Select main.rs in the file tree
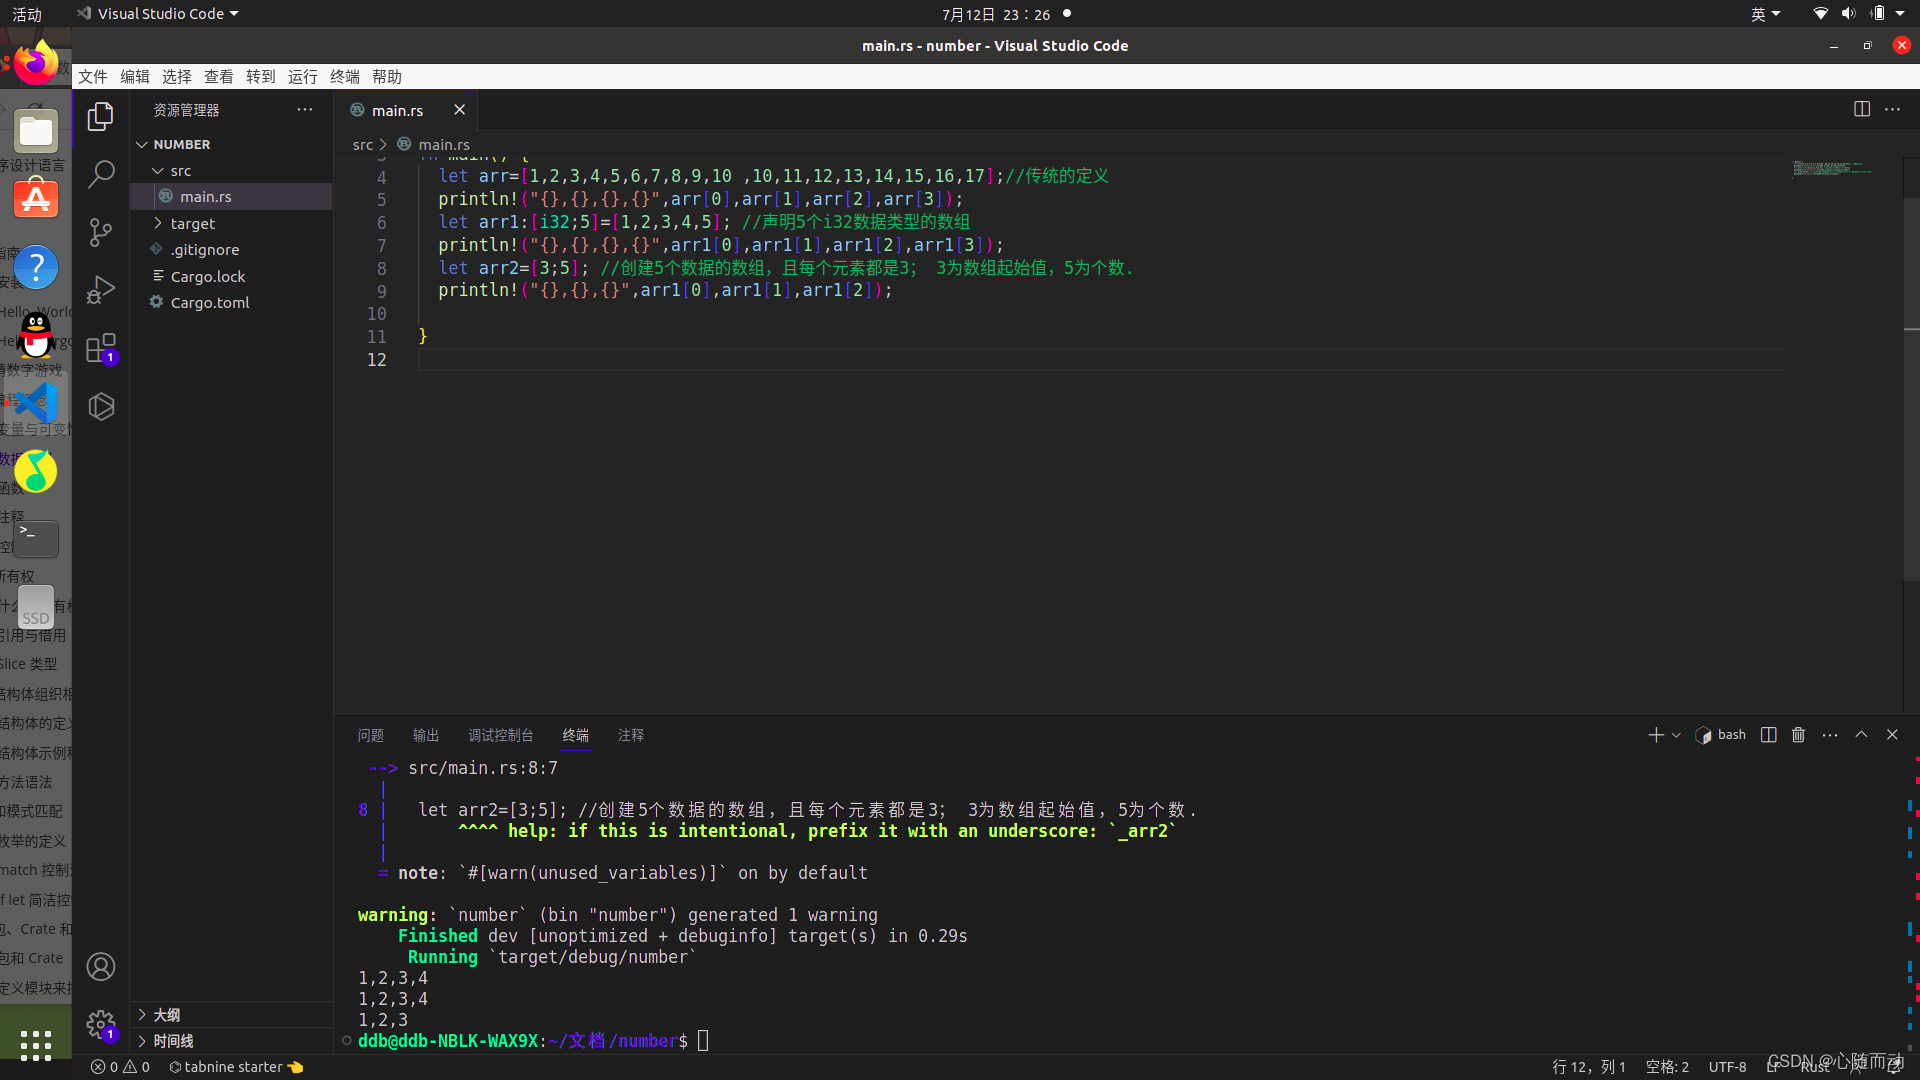1920x1080 pixels. pyautogui.click(x=231, y=197)
